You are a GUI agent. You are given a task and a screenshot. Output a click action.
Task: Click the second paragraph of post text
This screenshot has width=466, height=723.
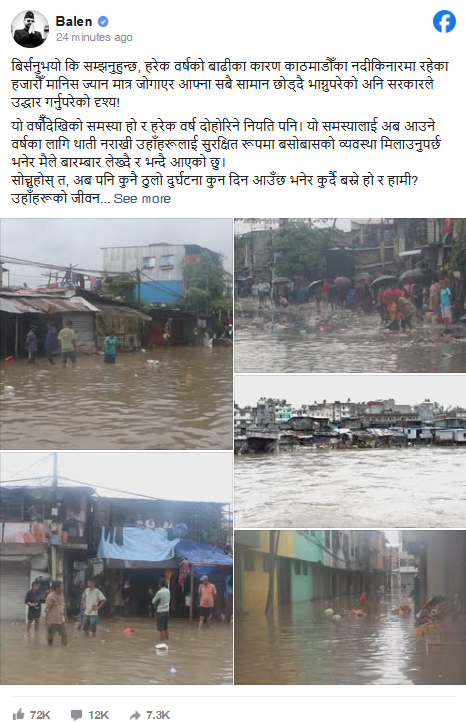click(x=226, y=144)
